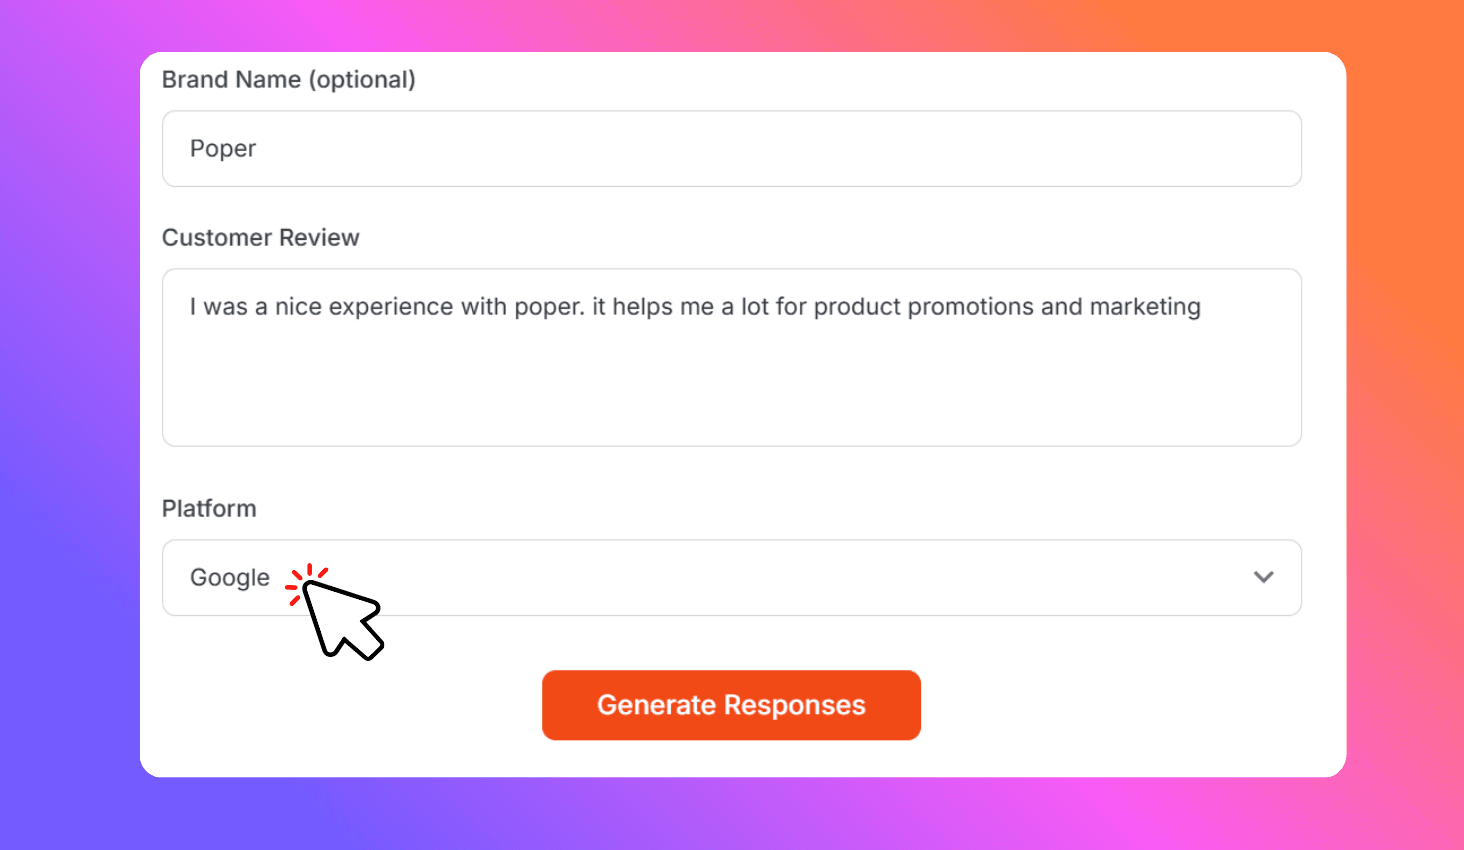Select the "Platform" label text

click(209, 509)
